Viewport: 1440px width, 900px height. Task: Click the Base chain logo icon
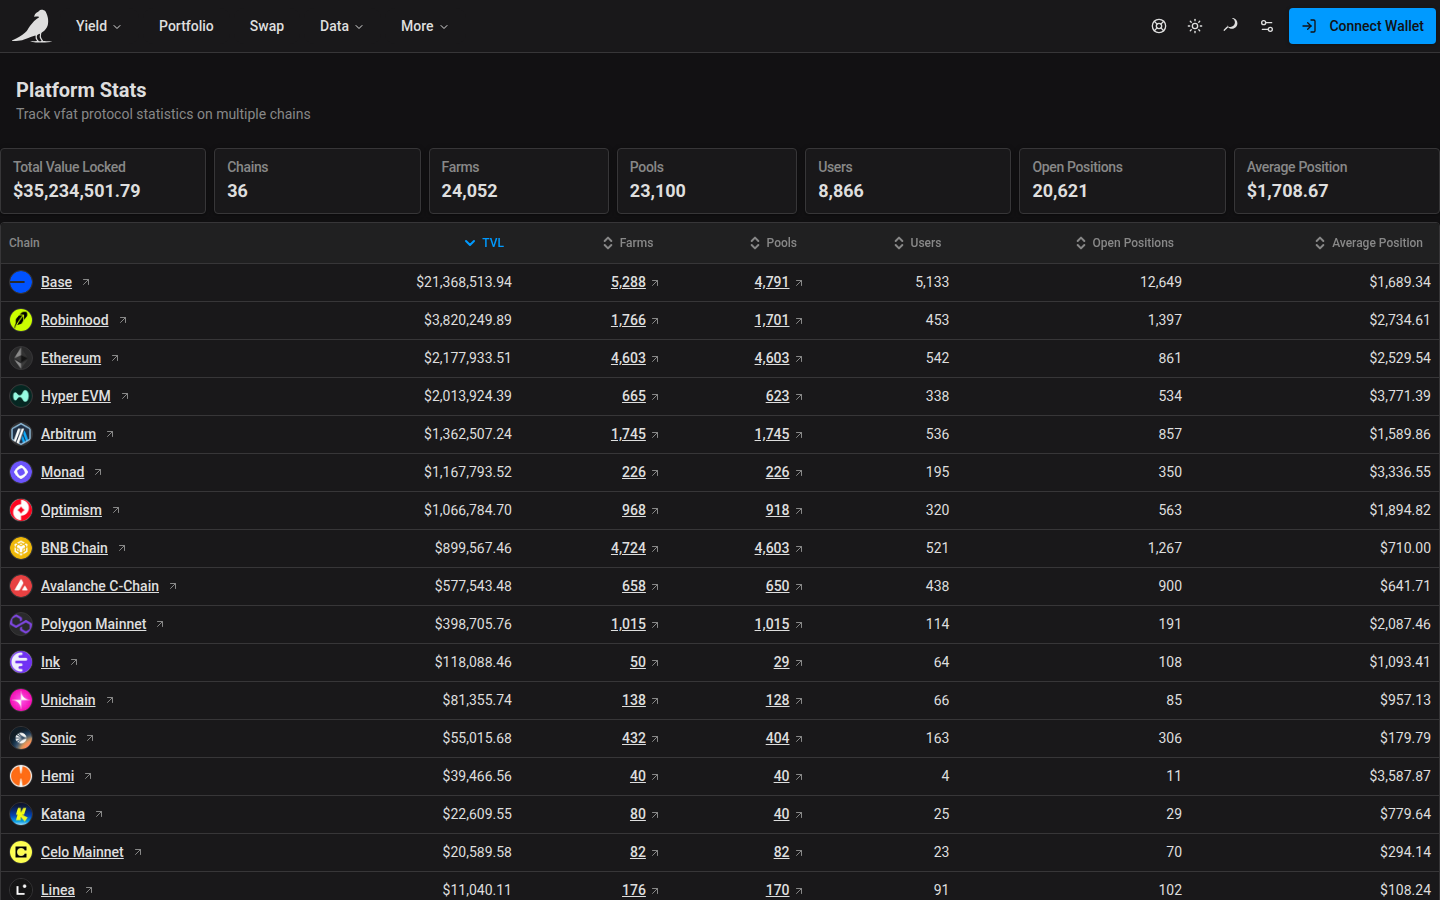click(21, 282)
